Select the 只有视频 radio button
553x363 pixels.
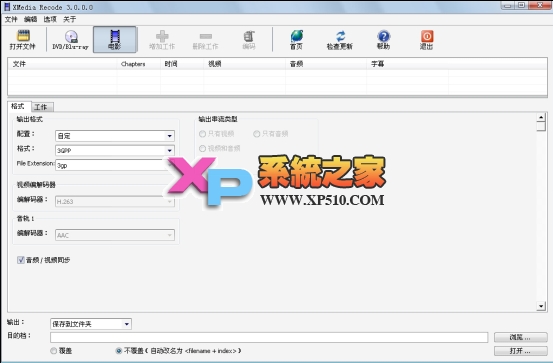pyautogui.click(x=202, y=134)
